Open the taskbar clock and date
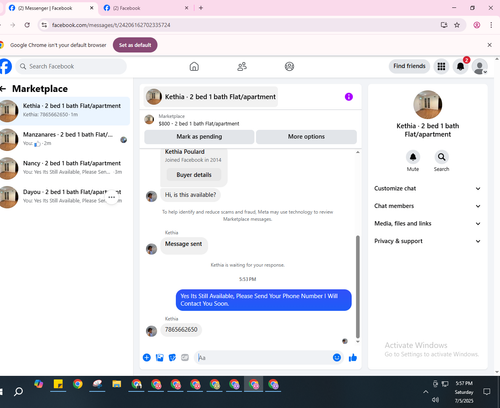The width and height of the screenshot is (500, 408). coord(464,392)
